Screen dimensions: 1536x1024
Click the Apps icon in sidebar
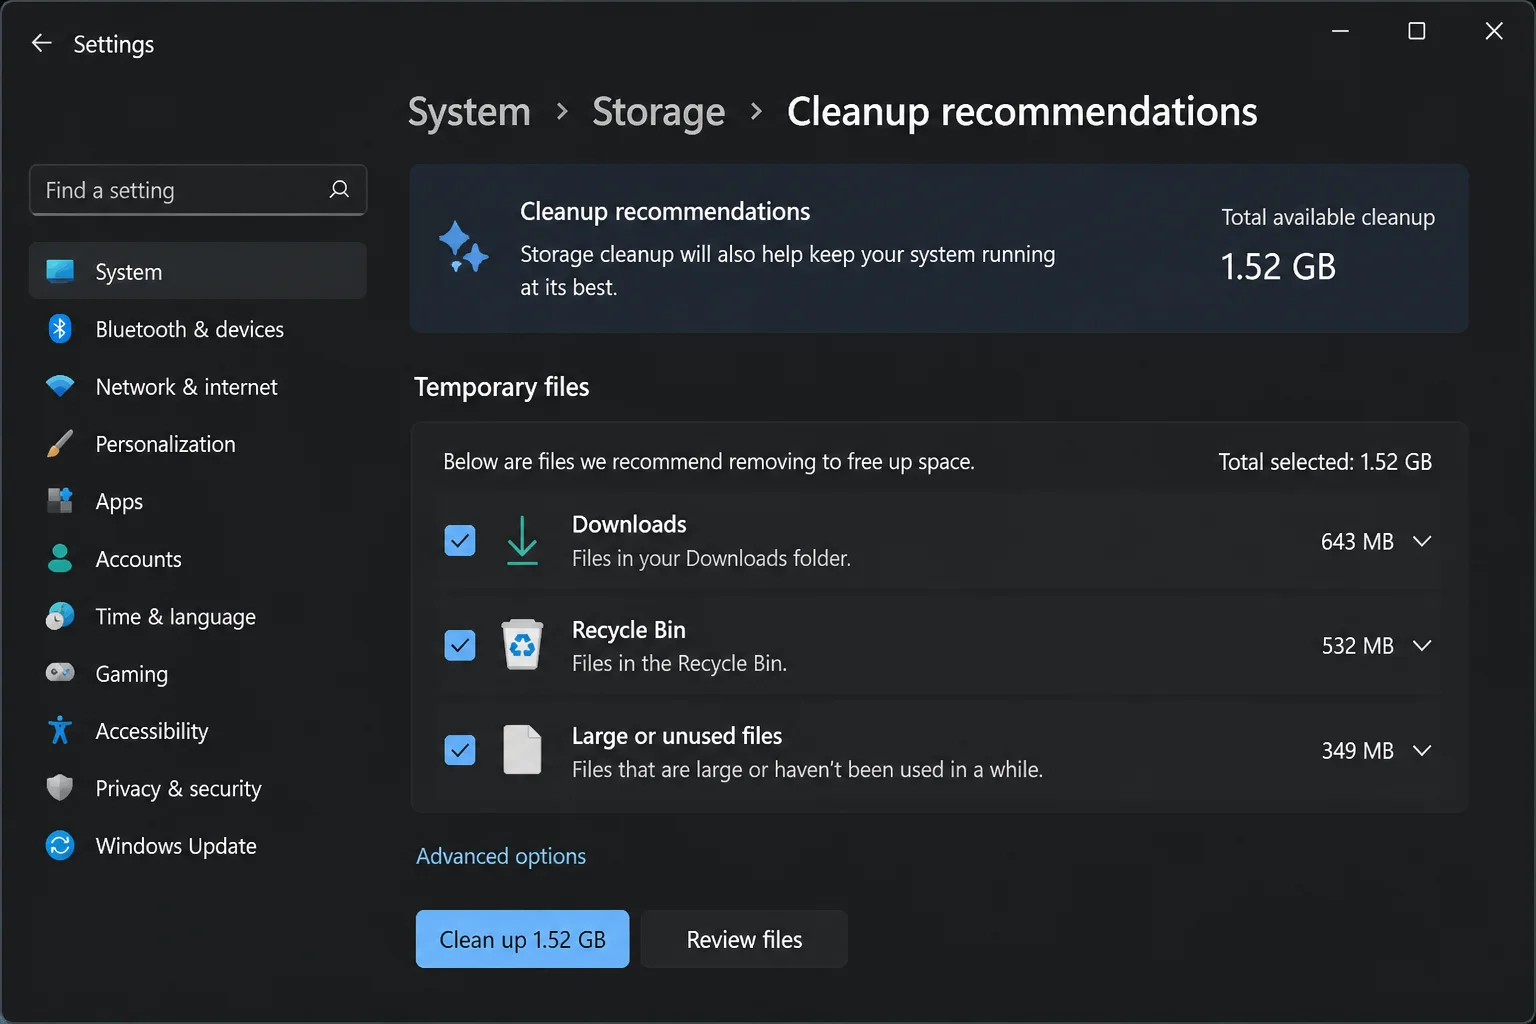click(60, 501)
